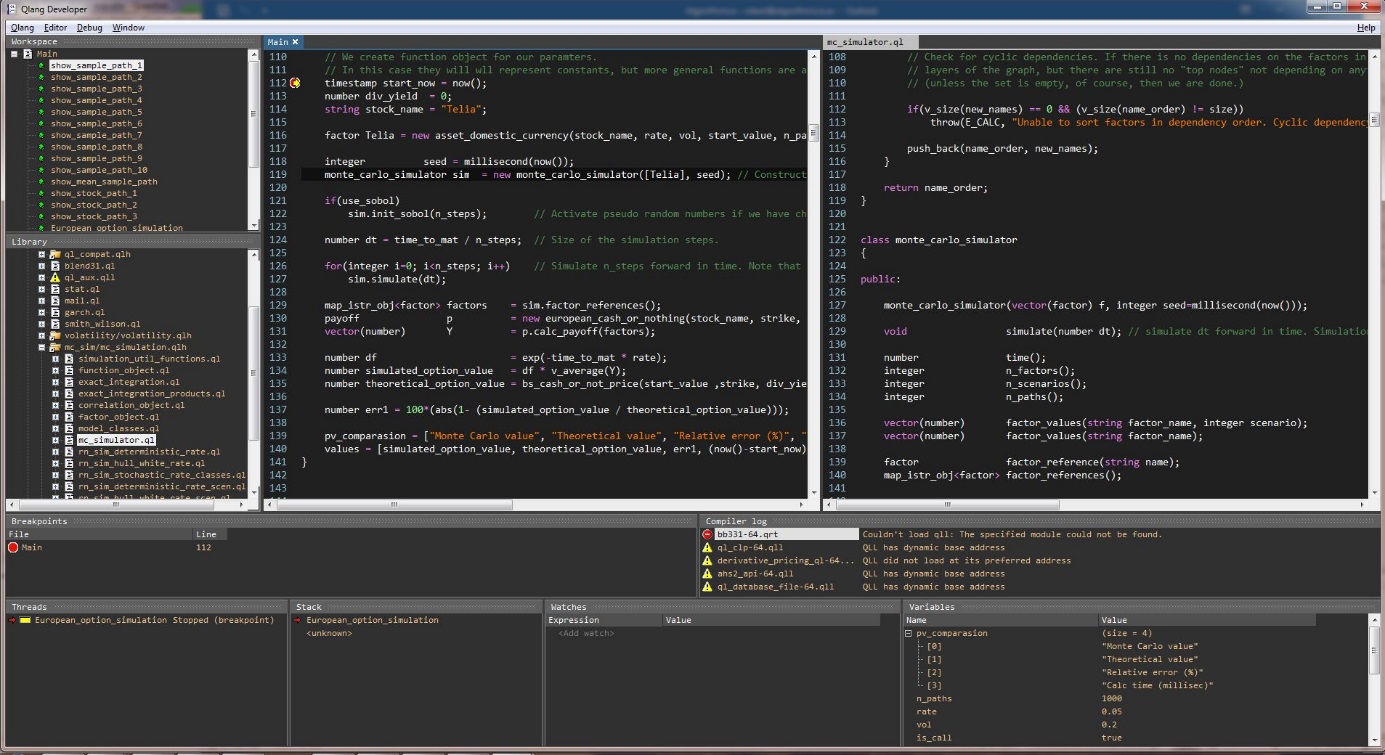The image size is (1385, 755).
Task: Collapse the Main workspace tree node
Action: click(x=14, y=54)
